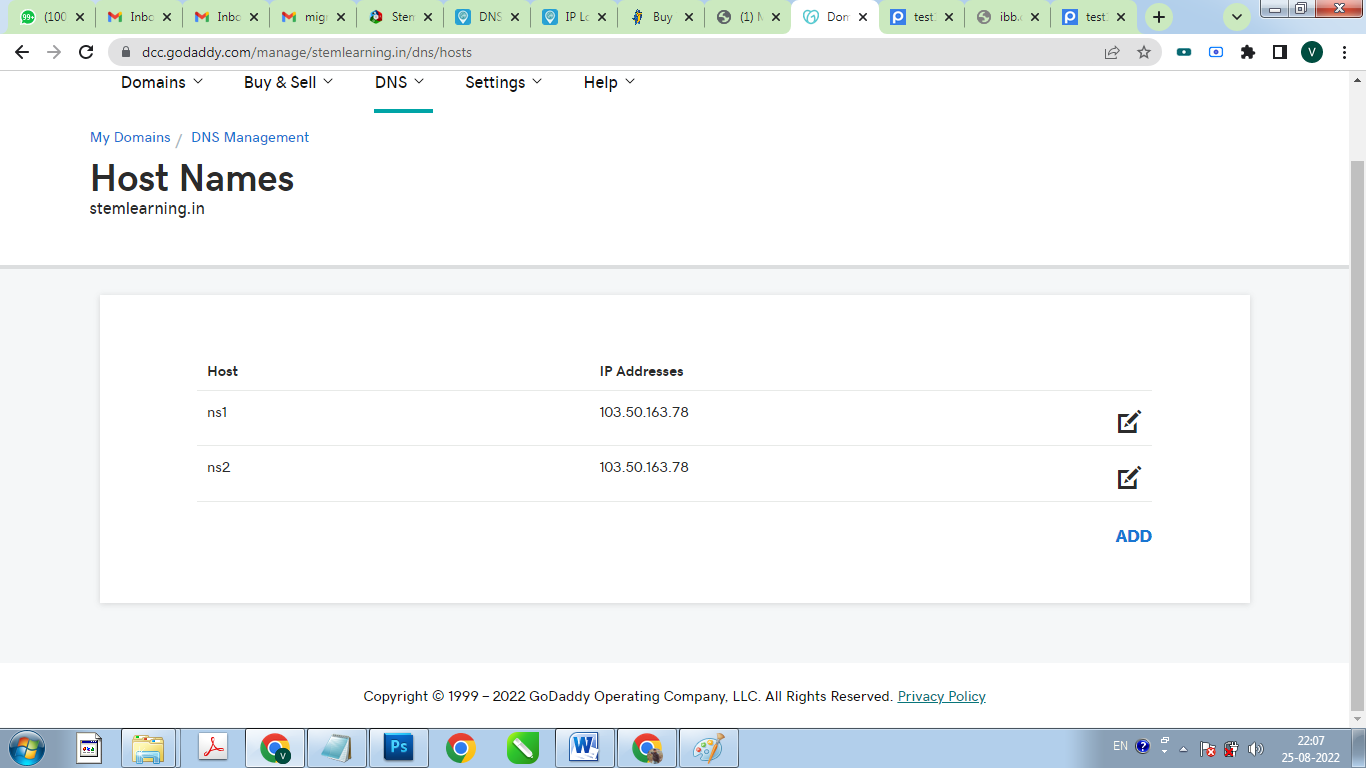Open Photoshop from the taskbar
Image resolution: width=1366 pixels, height=768 pixels.
[x=399, y=747]
